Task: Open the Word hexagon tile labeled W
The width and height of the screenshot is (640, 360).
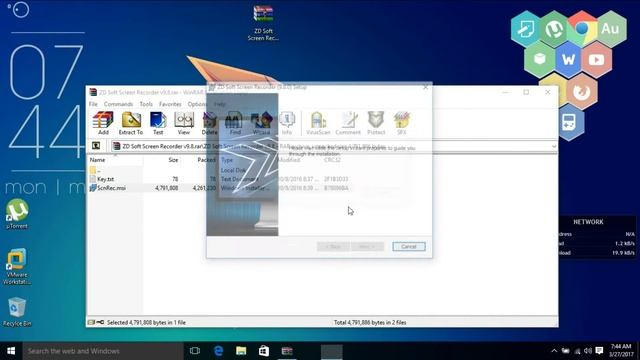Action: point(568,60)
